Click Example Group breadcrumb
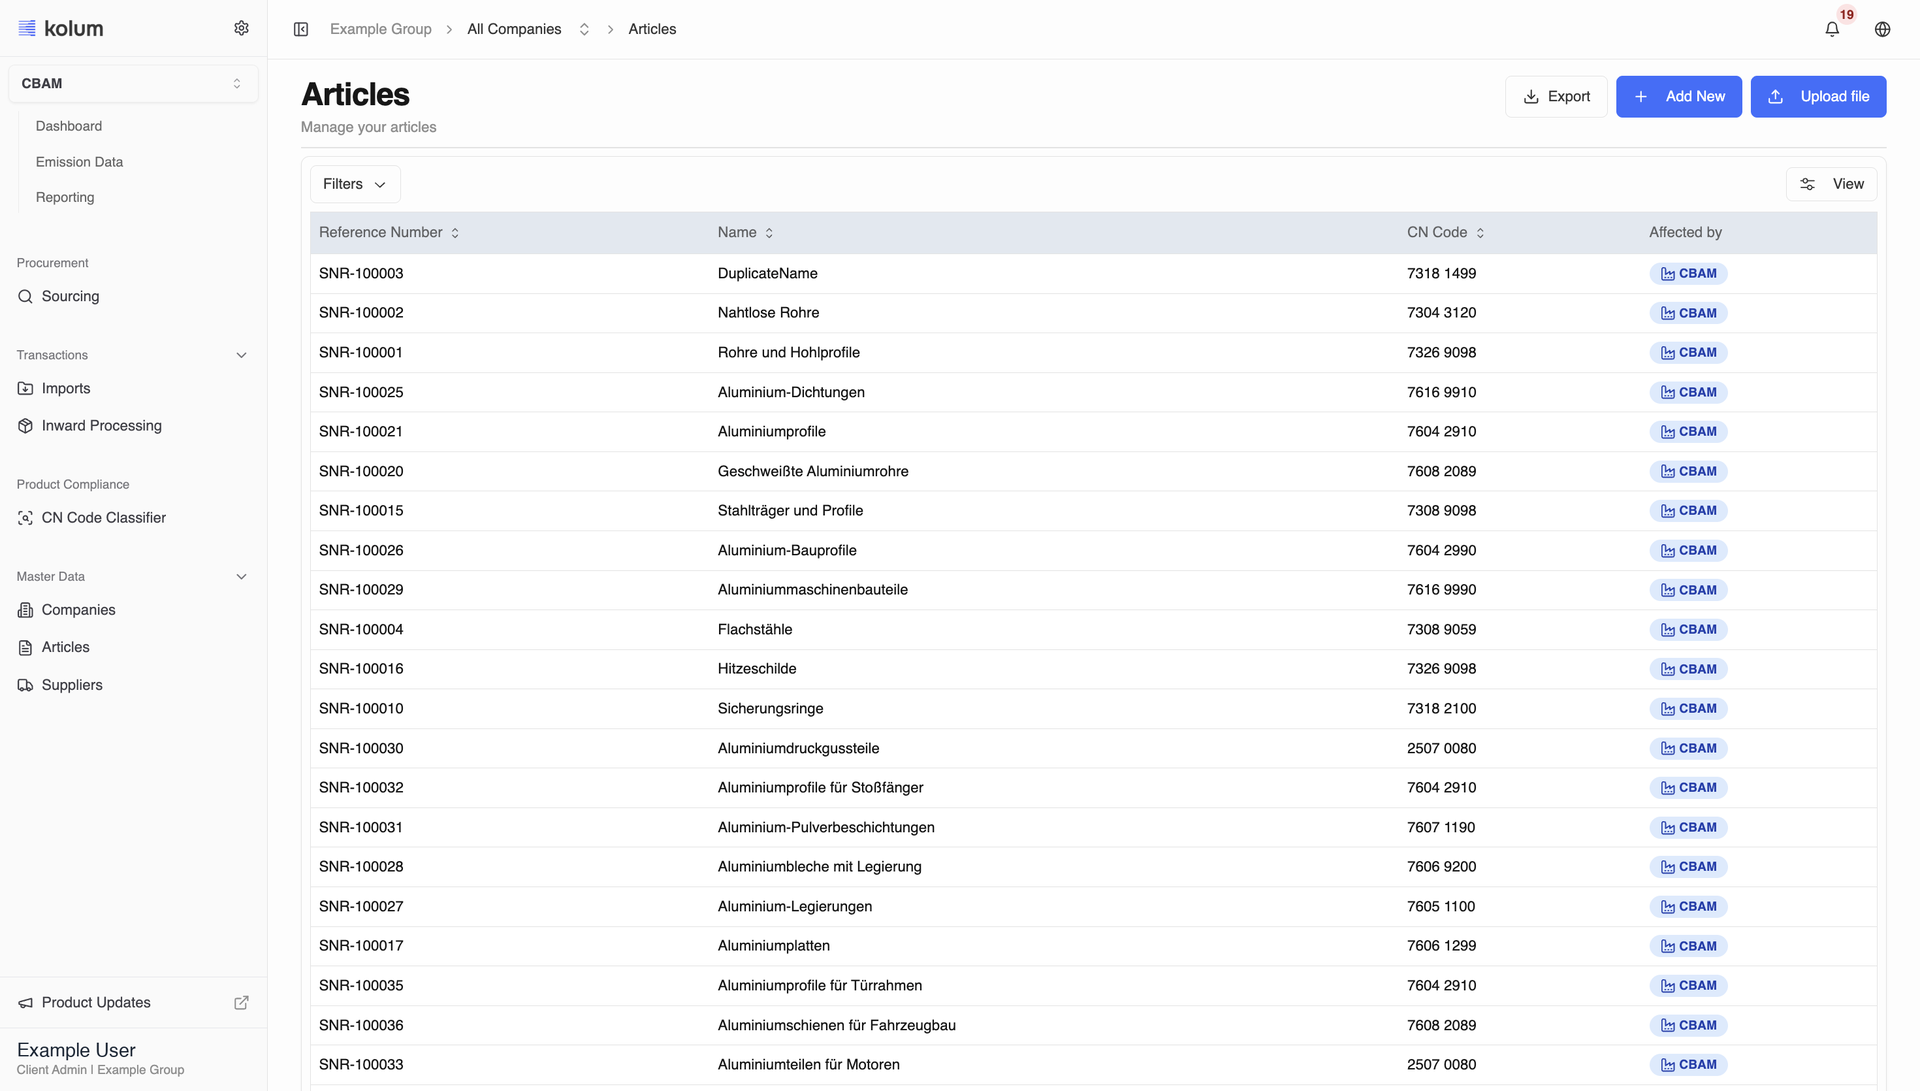The image size is (1920, 1091). [x=381, y=29]
